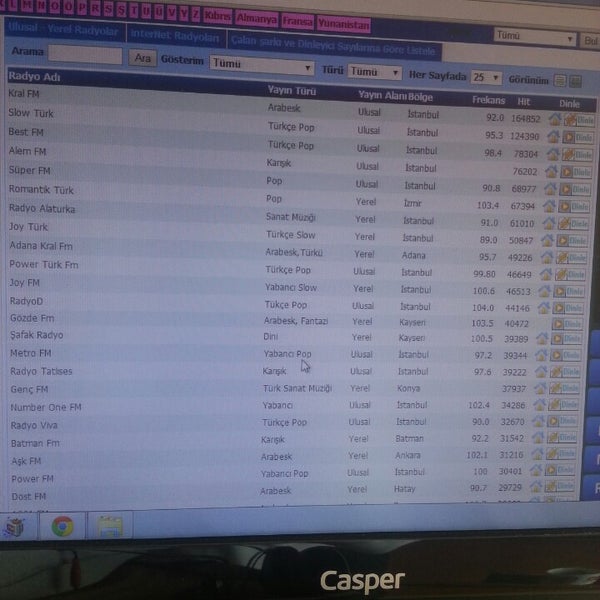Open the top-right Tümü dropdown beside Bul

535,37
